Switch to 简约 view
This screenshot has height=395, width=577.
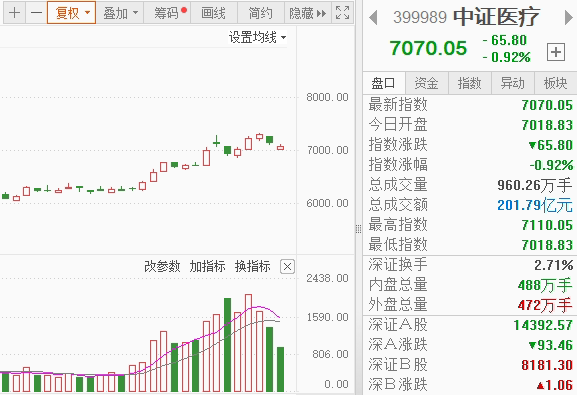click(x=261, y=13)
